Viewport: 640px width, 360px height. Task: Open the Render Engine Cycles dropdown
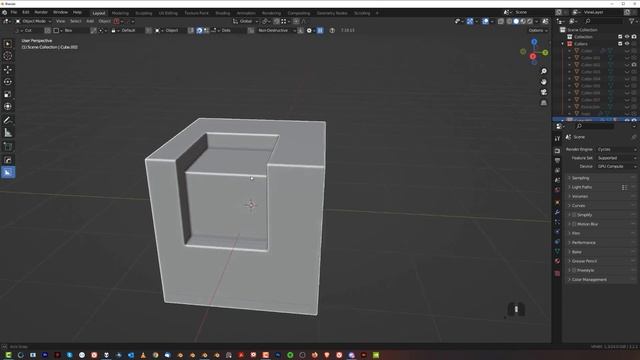pos(616,149)
